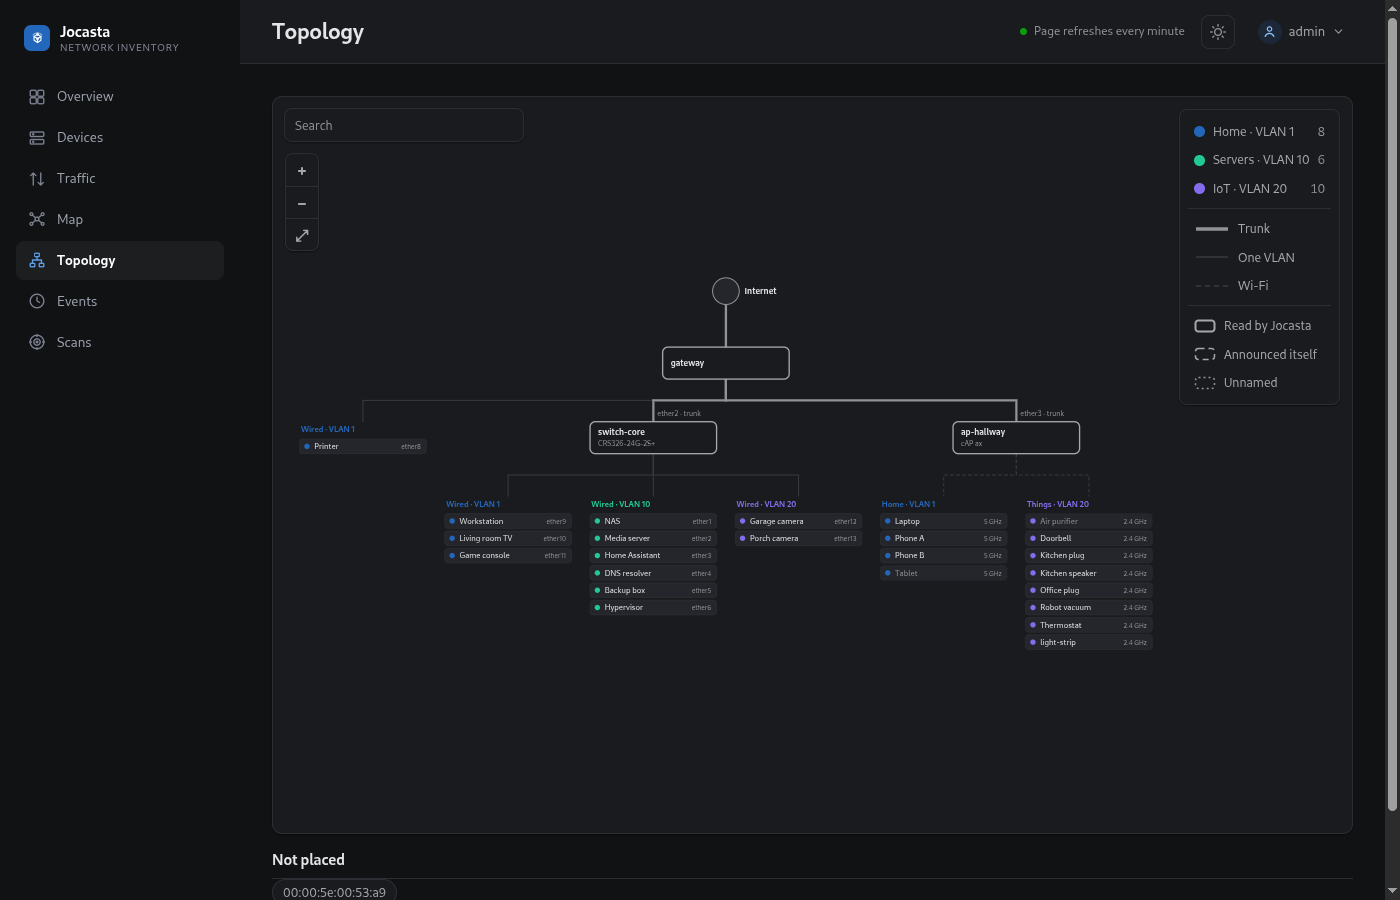Select the Robot vacuum device row

tap(1089, 608)
